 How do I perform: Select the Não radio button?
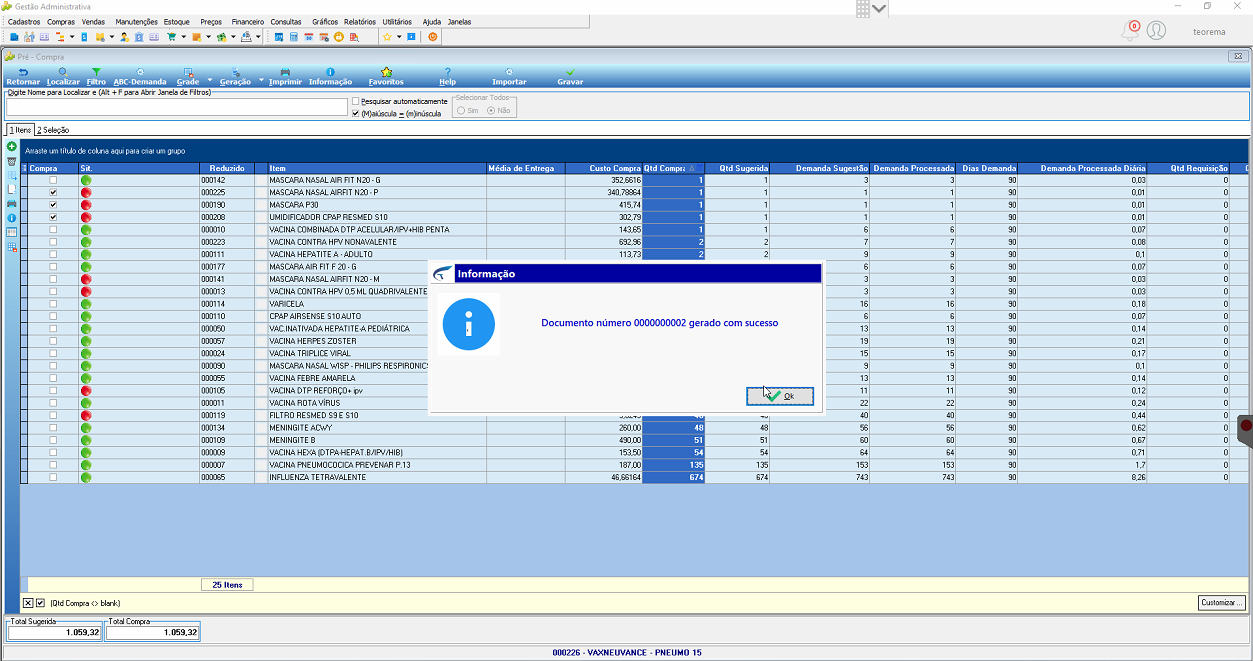tap(491, 110)
